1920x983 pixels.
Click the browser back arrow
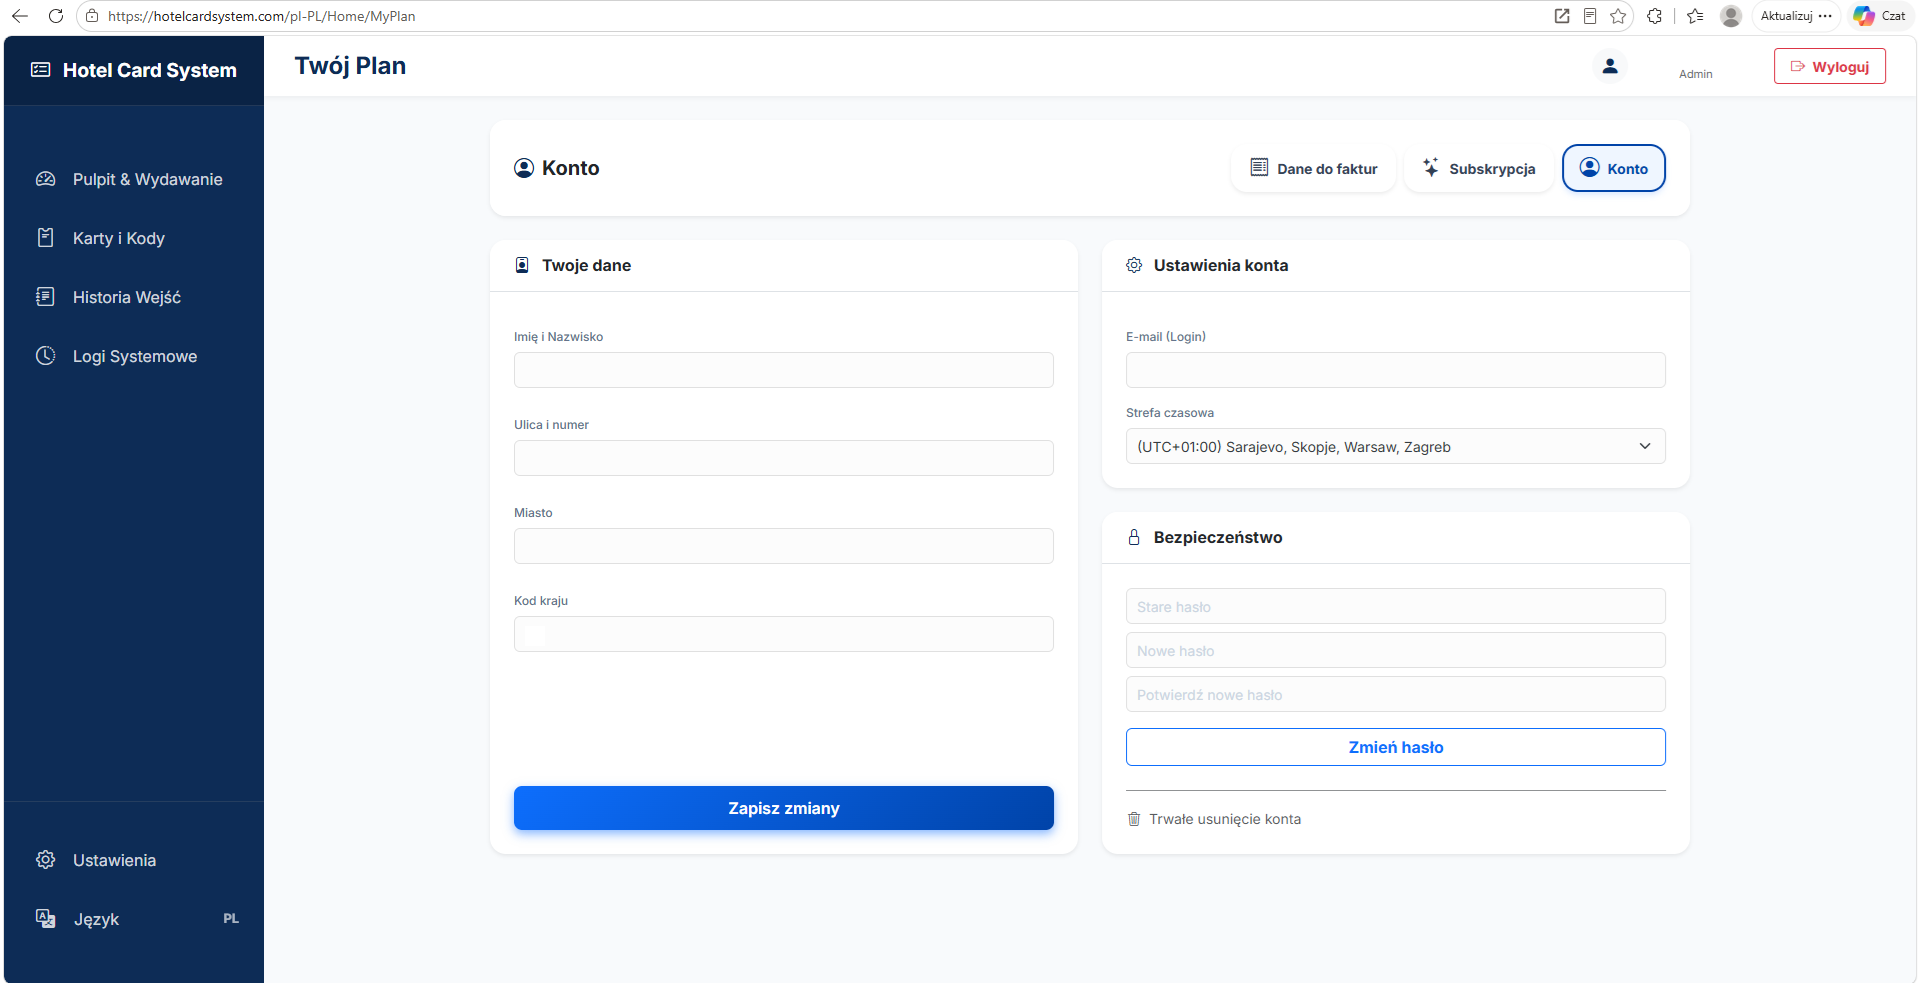coord(20,16)
